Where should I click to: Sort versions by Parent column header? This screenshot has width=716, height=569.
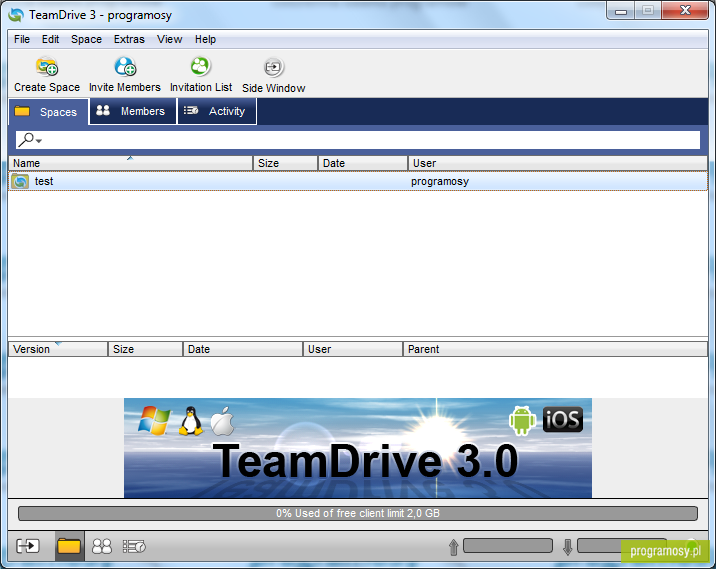(x=555, y=349)
